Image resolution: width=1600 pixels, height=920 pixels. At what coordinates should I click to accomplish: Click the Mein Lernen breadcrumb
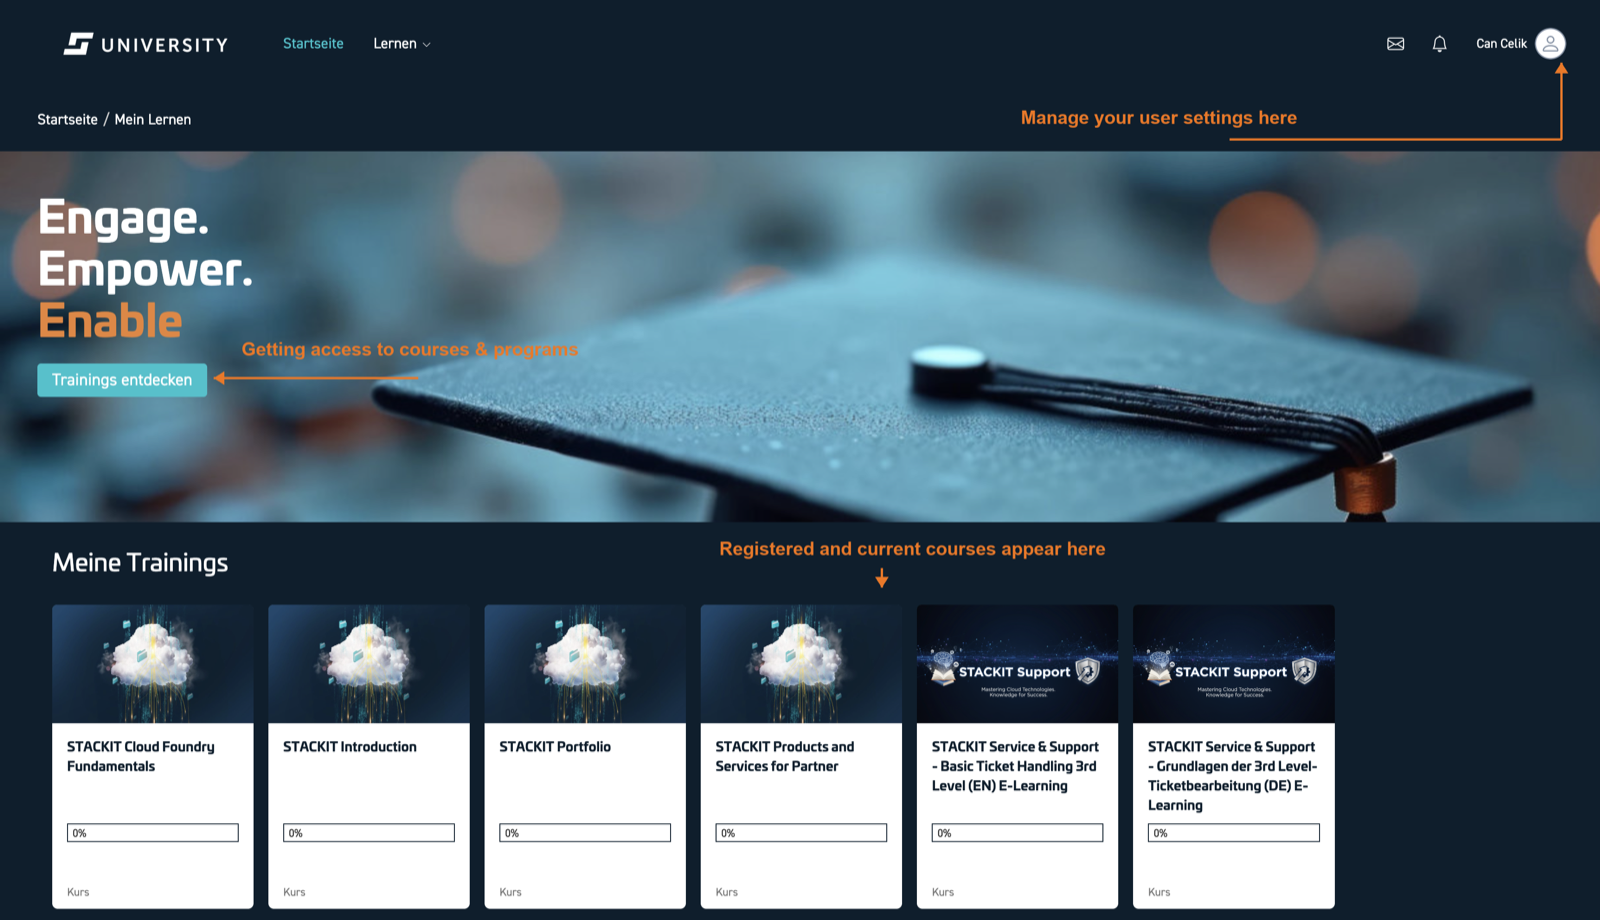coord(152,119)
